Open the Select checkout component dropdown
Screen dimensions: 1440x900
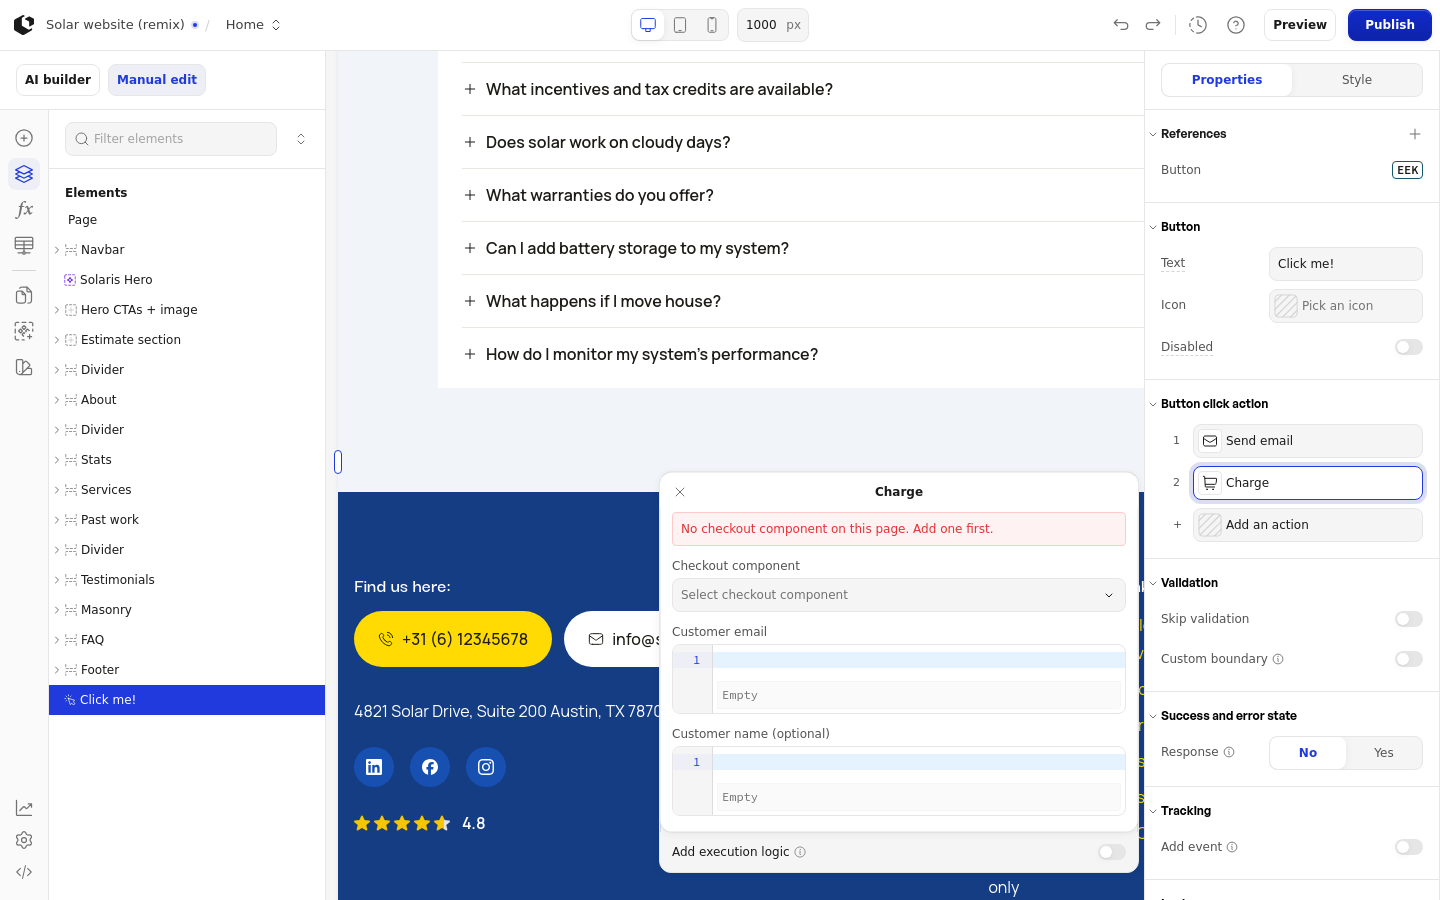[899, 595]
